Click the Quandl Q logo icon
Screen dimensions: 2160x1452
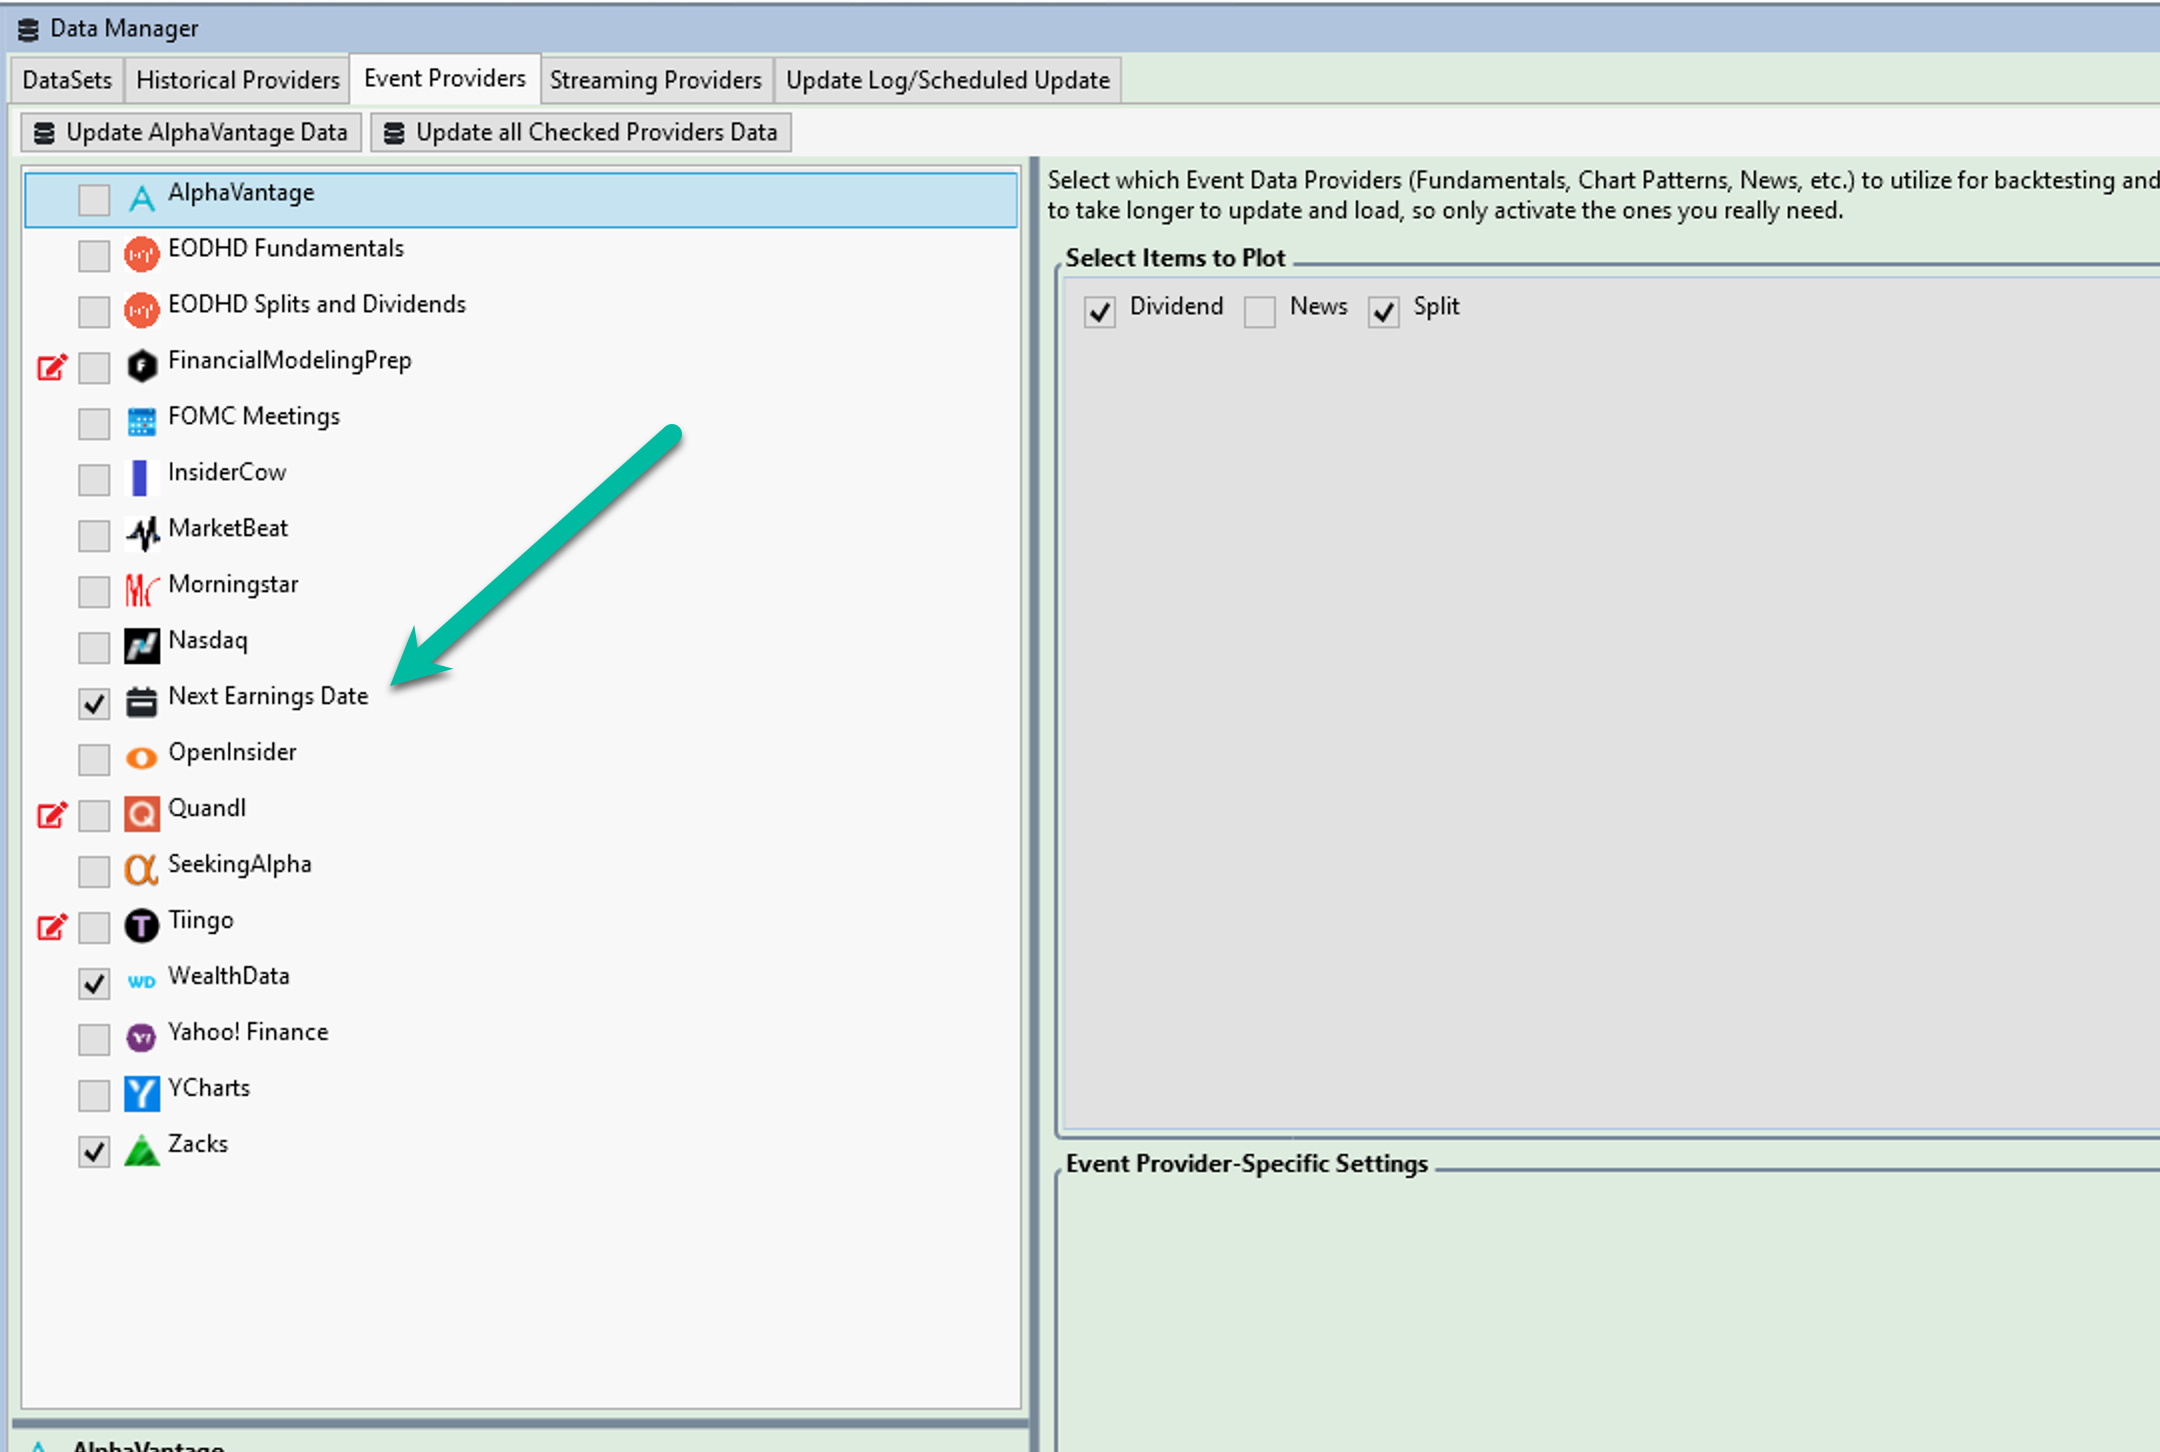(x=142, y=814)
